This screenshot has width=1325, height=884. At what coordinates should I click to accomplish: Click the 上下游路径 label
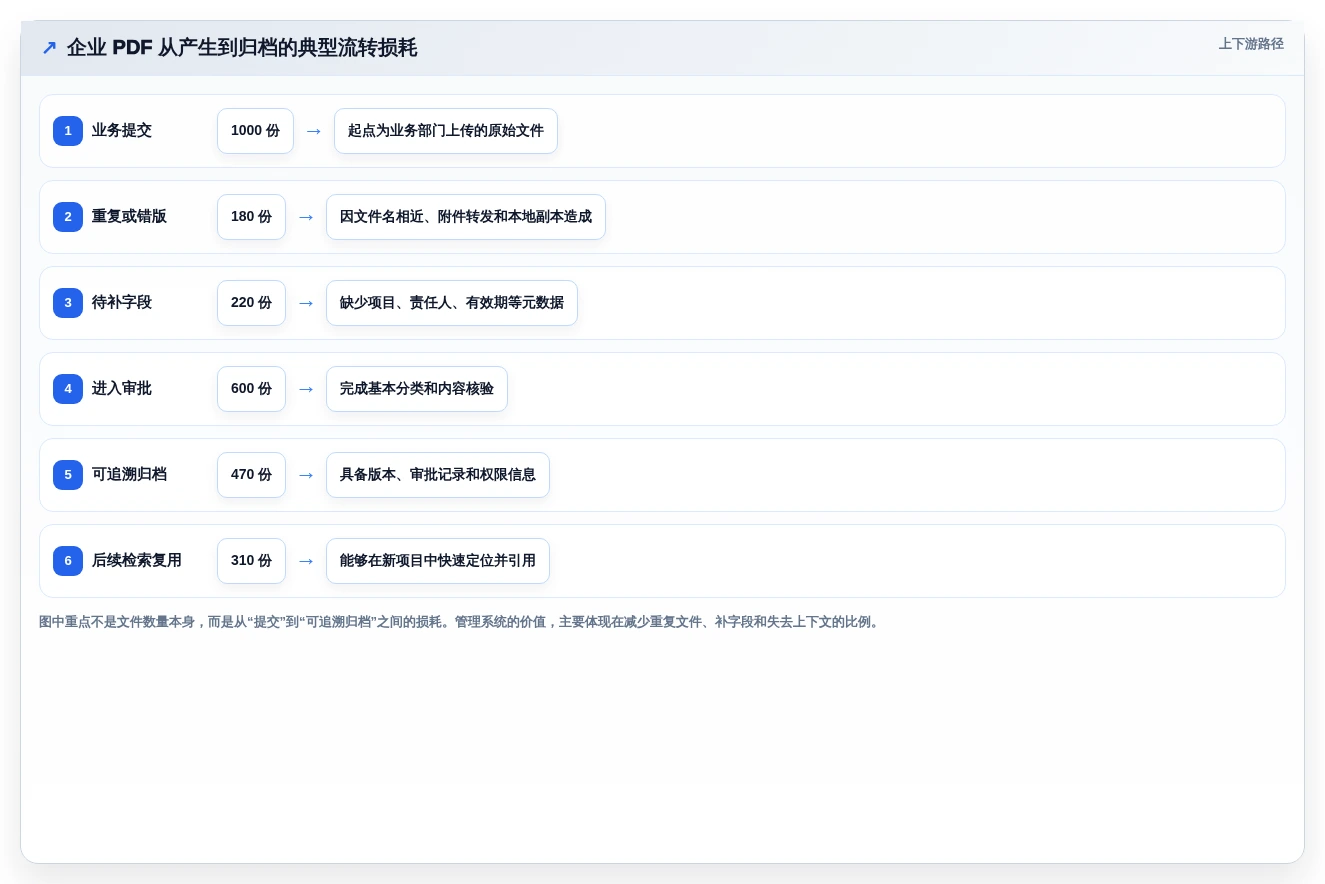tap(1251, 44)
